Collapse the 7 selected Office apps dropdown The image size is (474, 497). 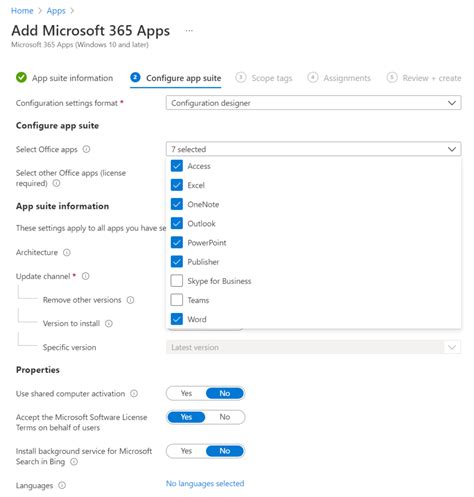click(313, 149)
